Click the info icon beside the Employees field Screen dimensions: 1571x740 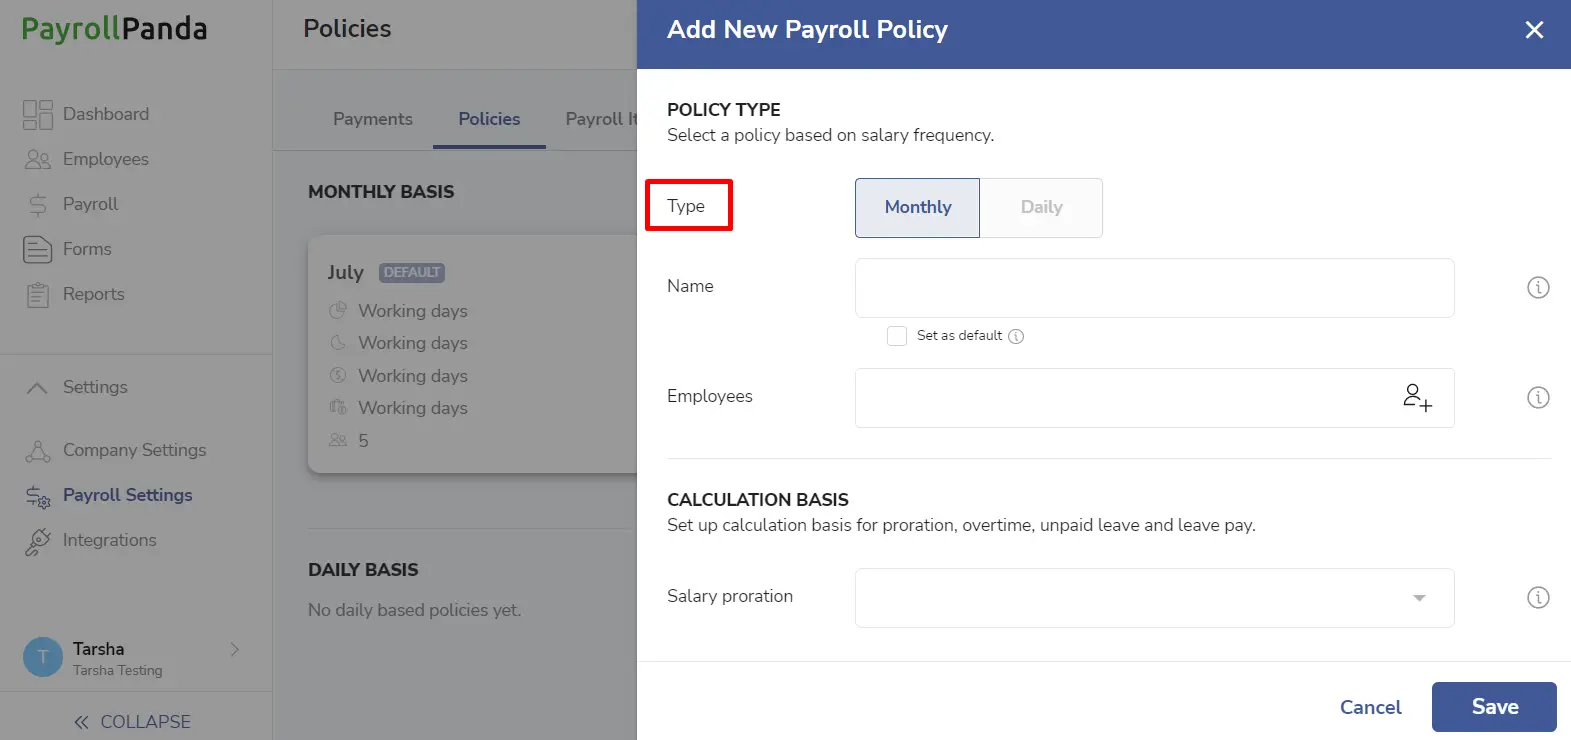tap(1538, 398)
